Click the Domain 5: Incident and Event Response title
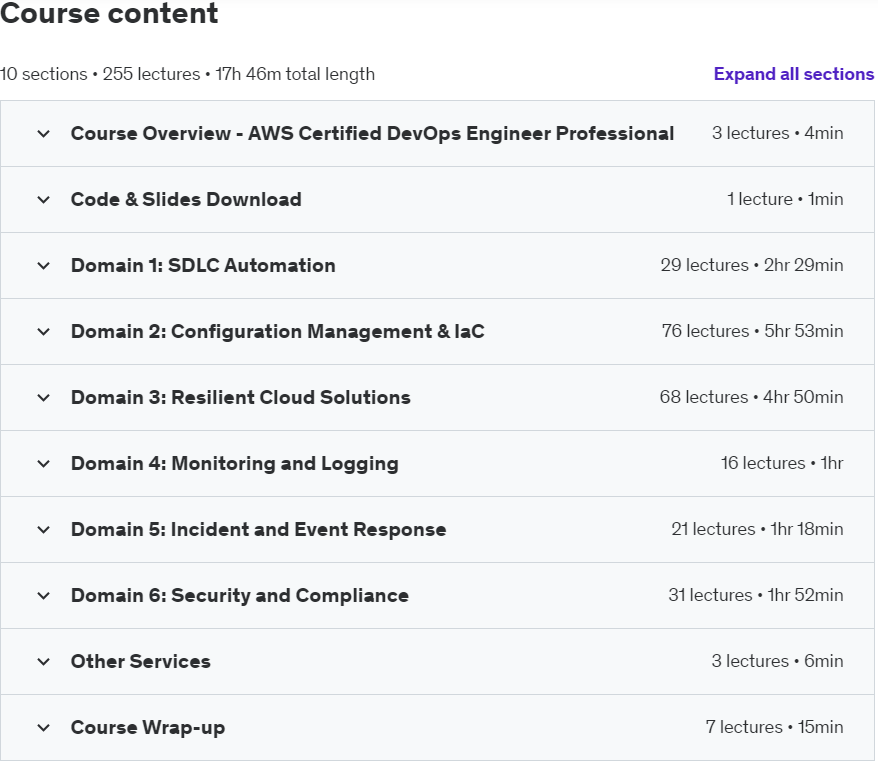This screenshot has height=762, width=878. point(258,530)
